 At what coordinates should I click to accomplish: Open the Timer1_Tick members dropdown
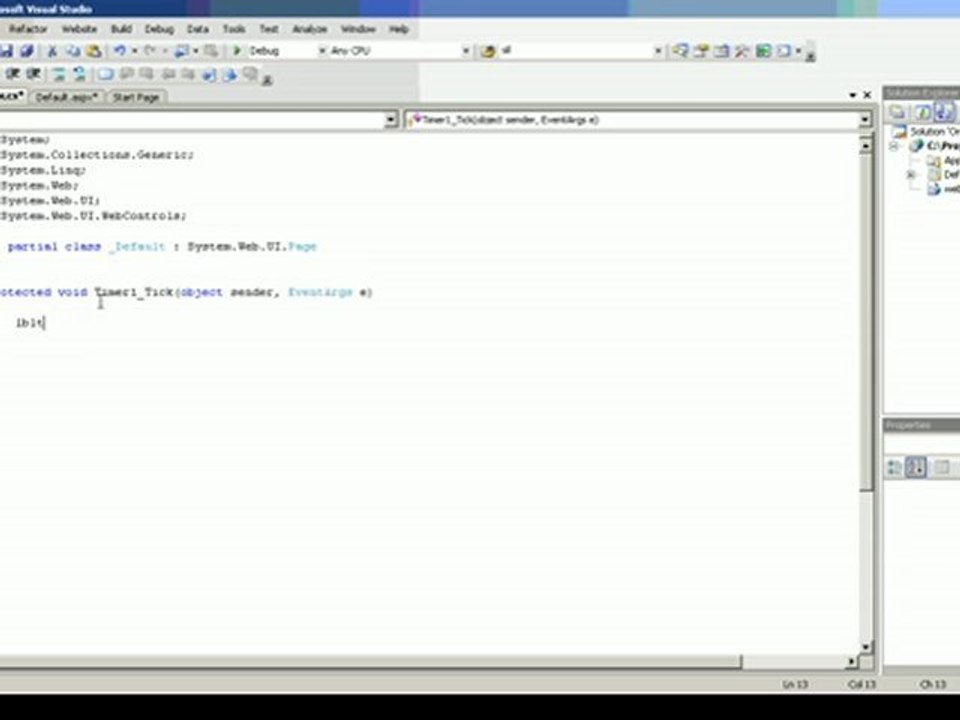pos(865,120)
